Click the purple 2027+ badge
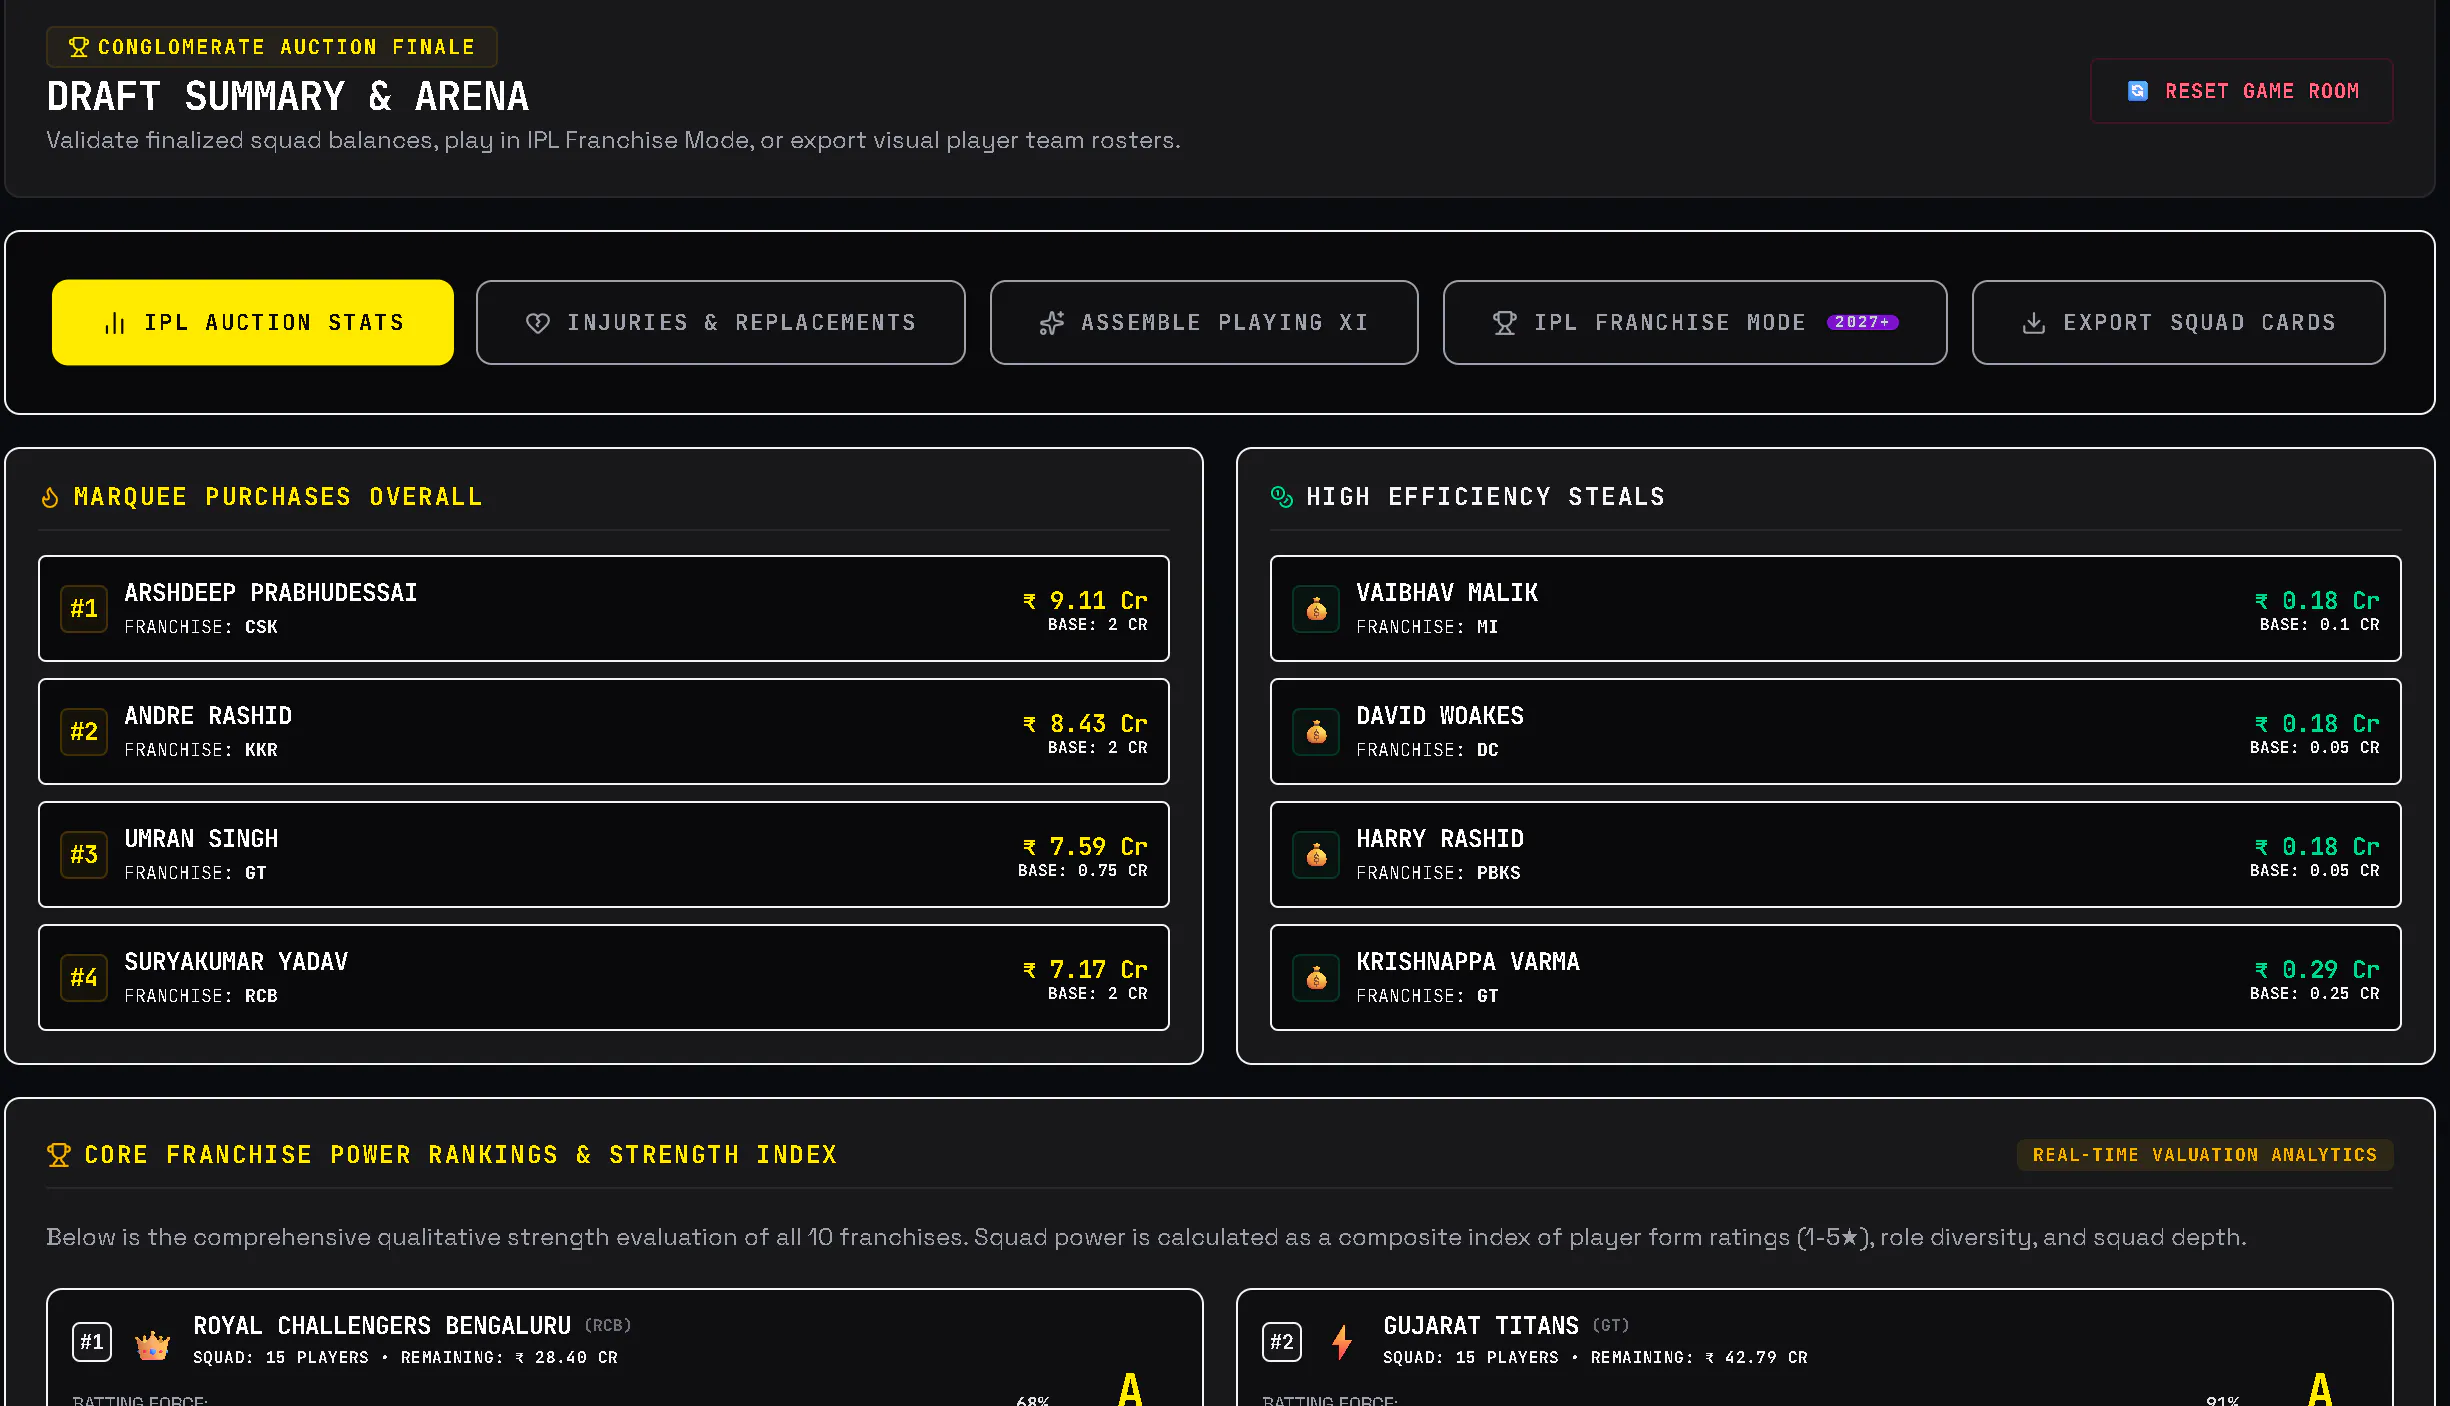Viewport: 2450px width, 1406px height. tap(1862, 322)
